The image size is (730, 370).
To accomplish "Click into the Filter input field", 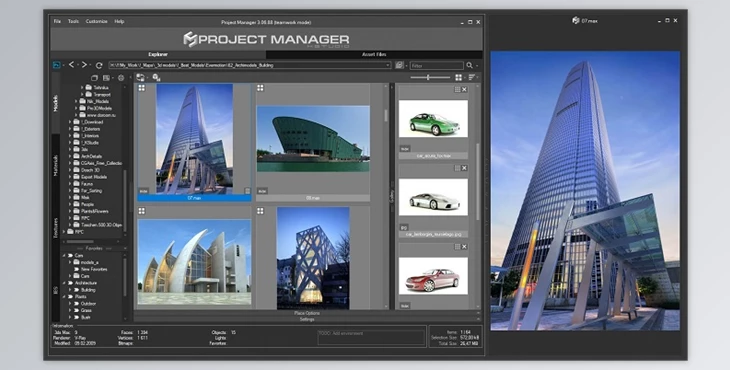I will point(437,66).
